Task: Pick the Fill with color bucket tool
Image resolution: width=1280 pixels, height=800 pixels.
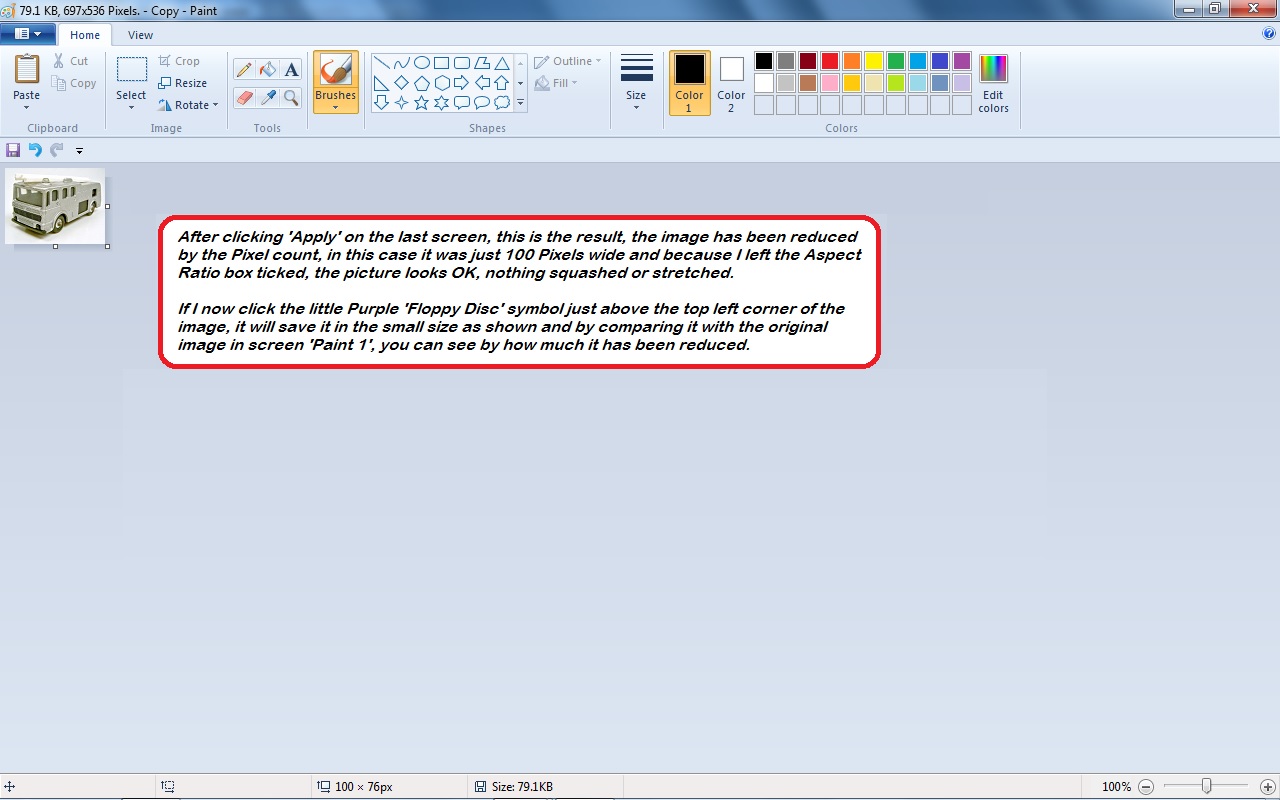Action: 267,70
